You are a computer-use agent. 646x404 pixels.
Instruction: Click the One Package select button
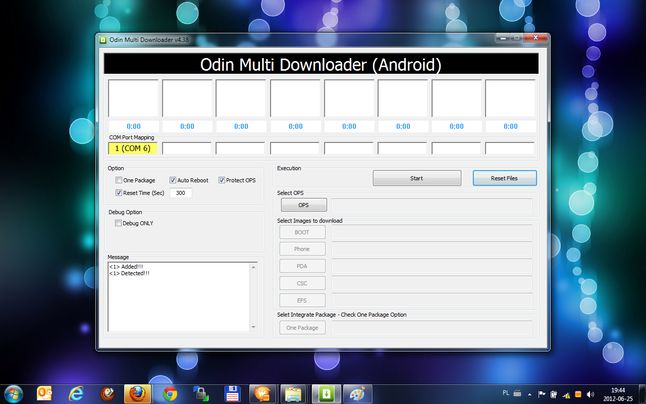pos(302,328)
